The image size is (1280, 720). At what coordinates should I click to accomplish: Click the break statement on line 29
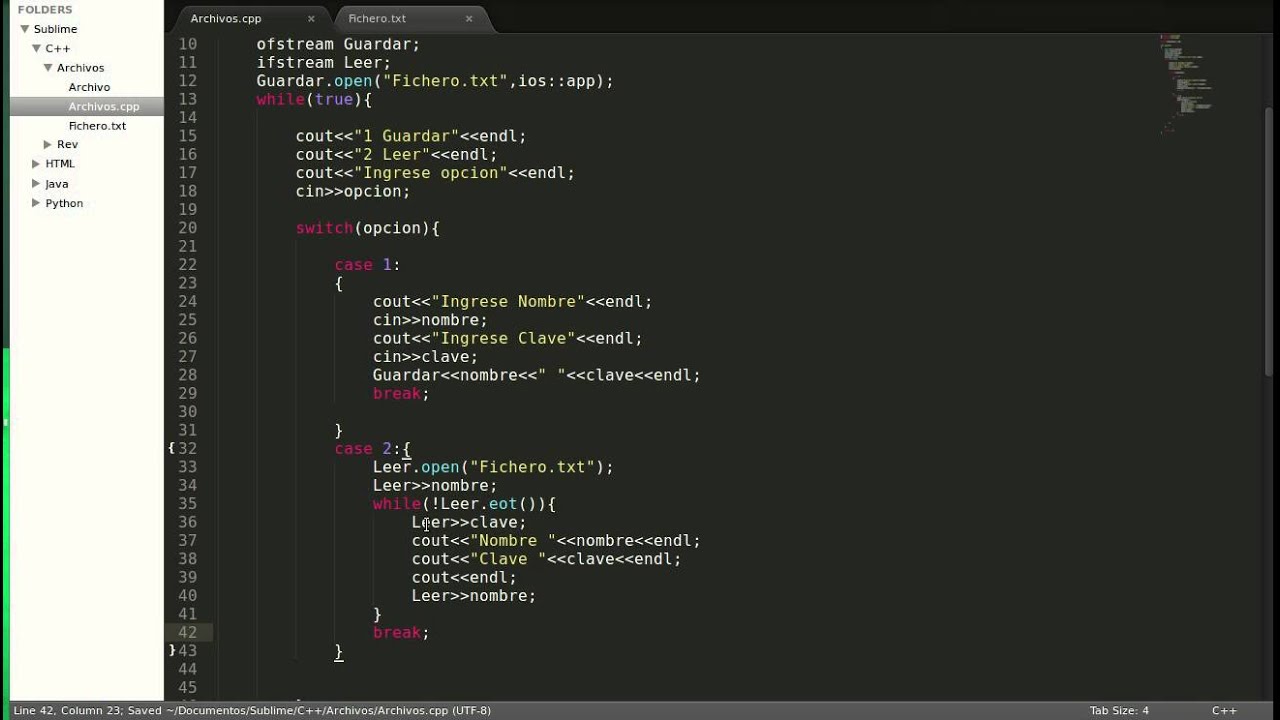click(x=401, y=394)
